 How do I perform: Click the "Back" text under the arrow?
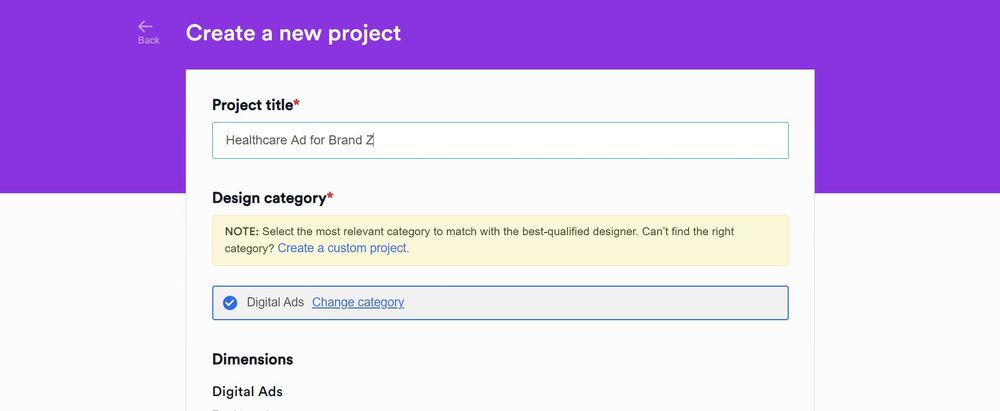tap(149, 40)
